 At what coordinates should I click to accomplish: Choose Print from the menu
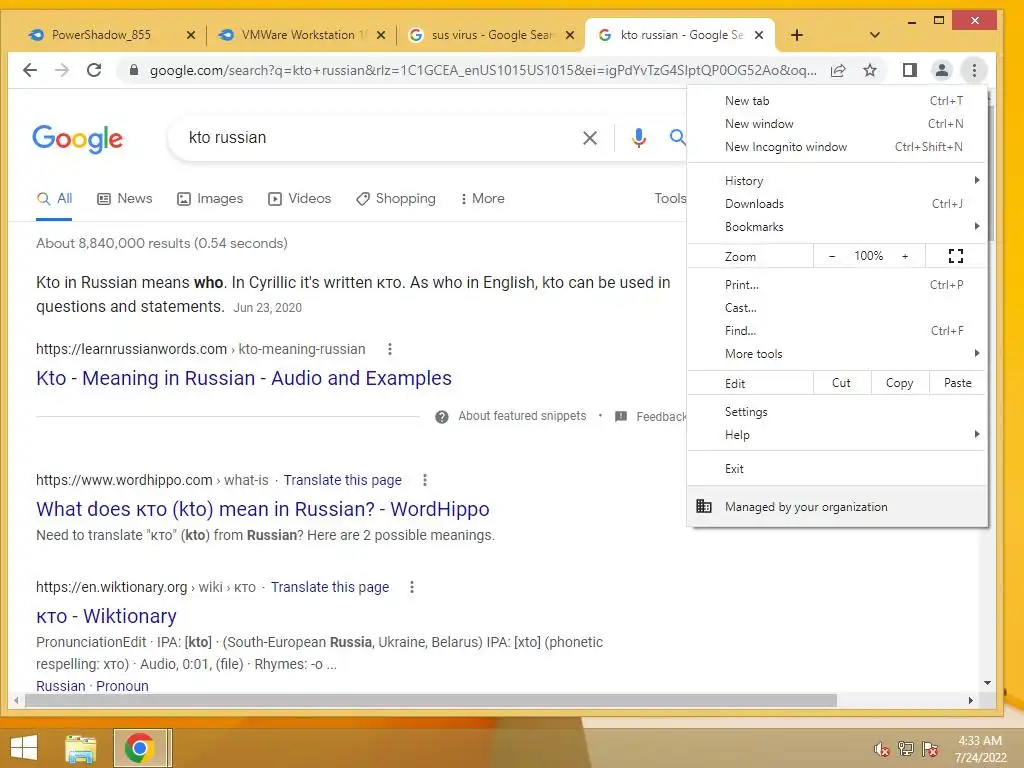[x=837, y=285]
